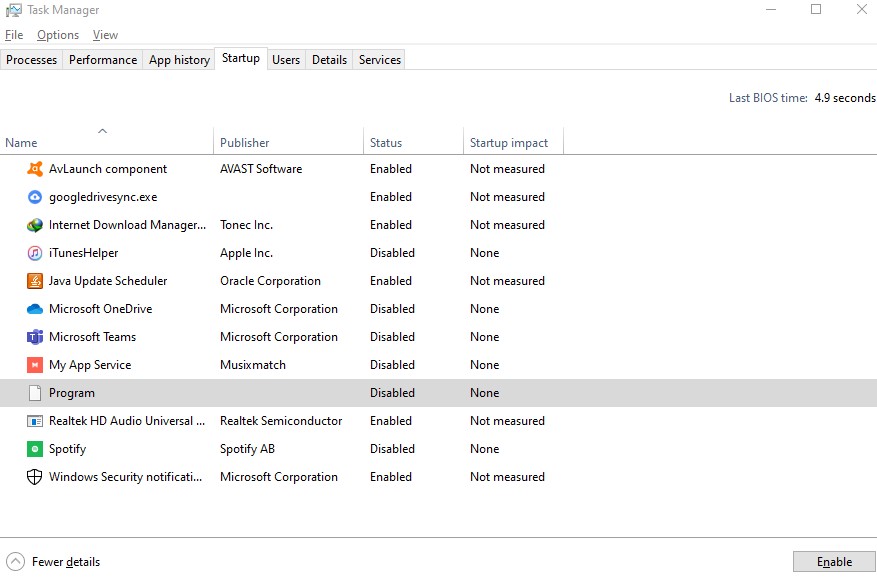Click the Enable button
The height and width of the screenshot is (583, 877).
pos(834,561)
